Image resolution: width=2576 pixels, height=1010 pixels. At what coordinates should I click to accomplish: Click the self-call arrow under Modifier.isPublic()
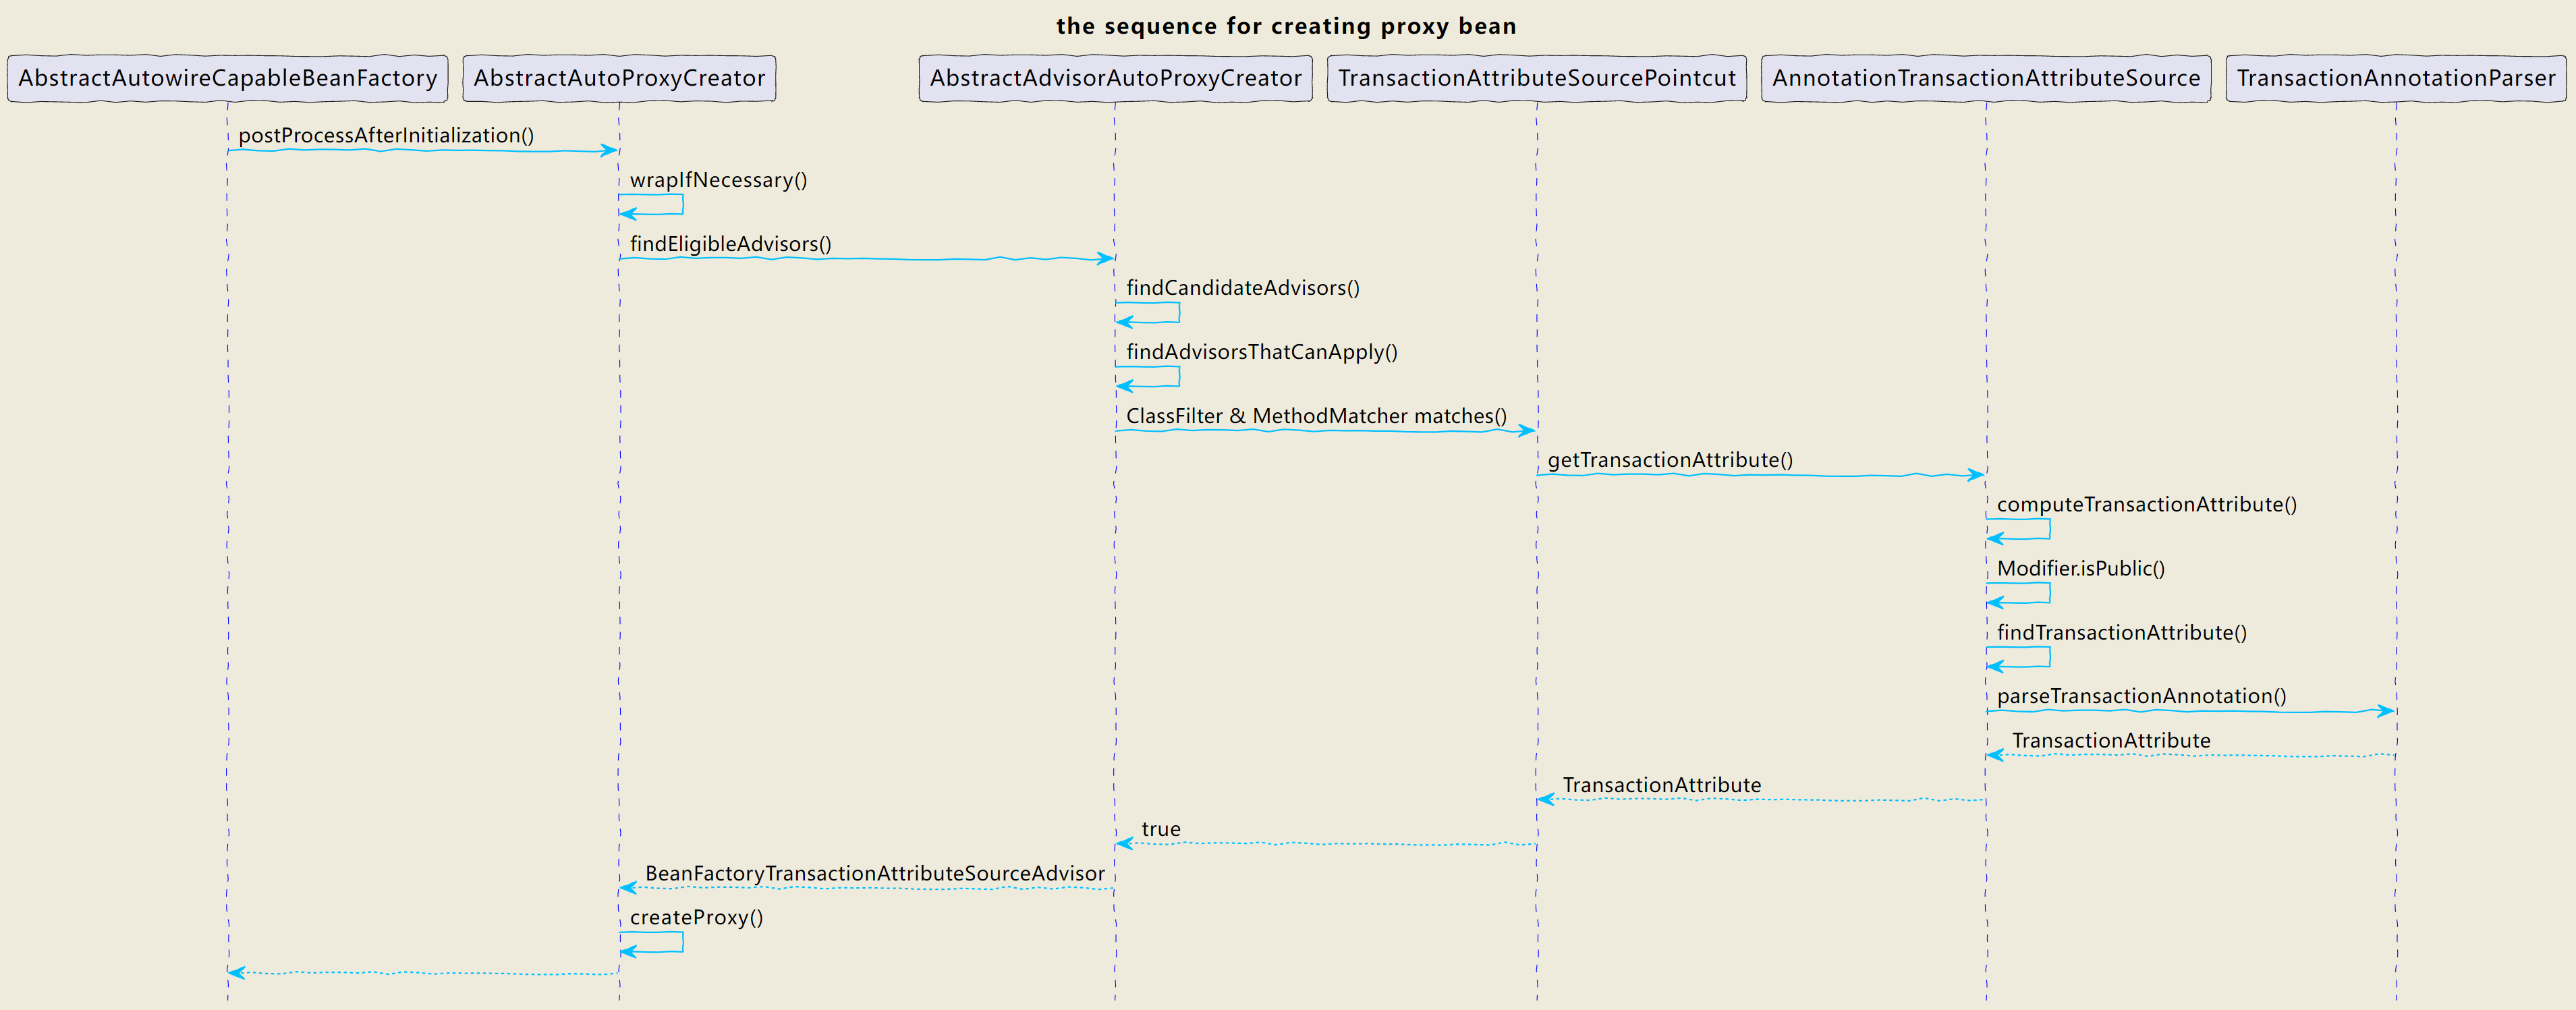[x=2019, y=594]
